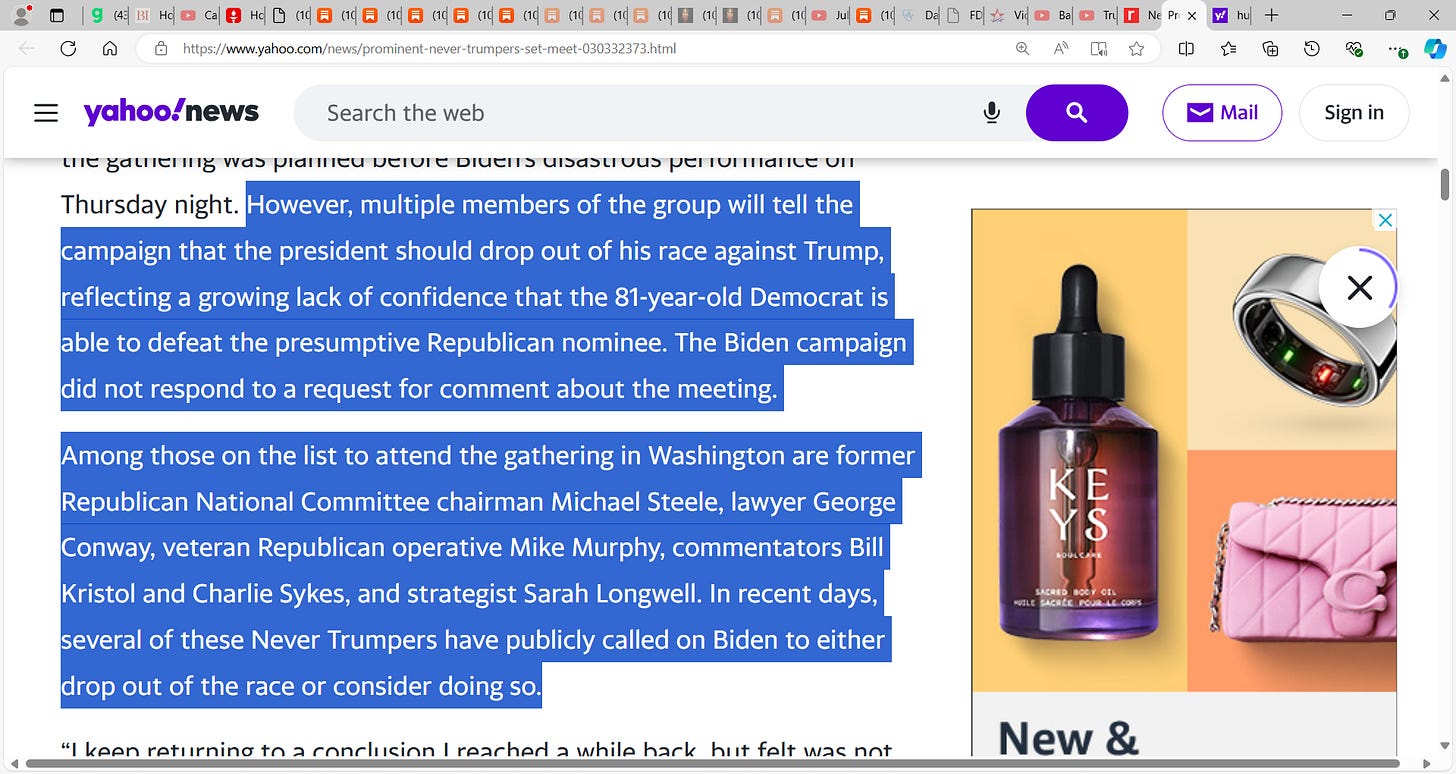
Task: Click the browser address bar URL
Action: pyautogui.click(x=430, y=48)
